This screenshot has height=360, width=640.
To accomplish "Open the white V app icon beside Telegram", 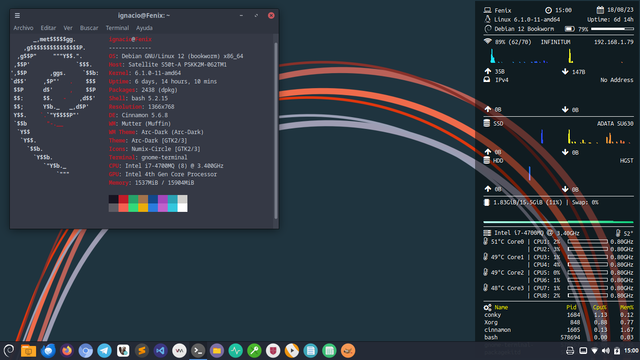I will [123, 351].
